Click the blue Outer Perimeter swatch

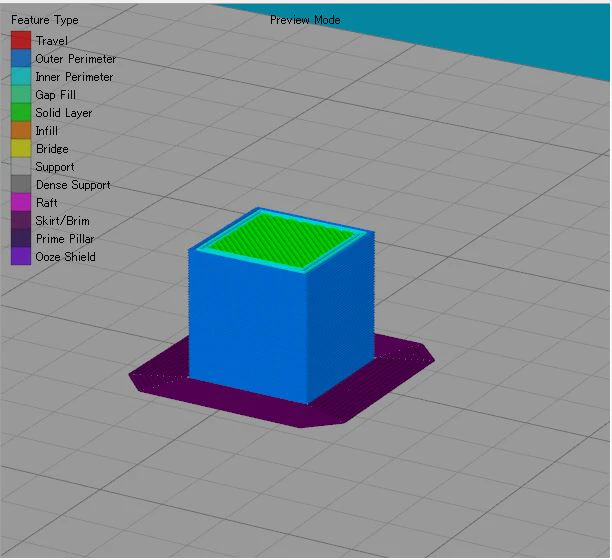pos(21,58)
